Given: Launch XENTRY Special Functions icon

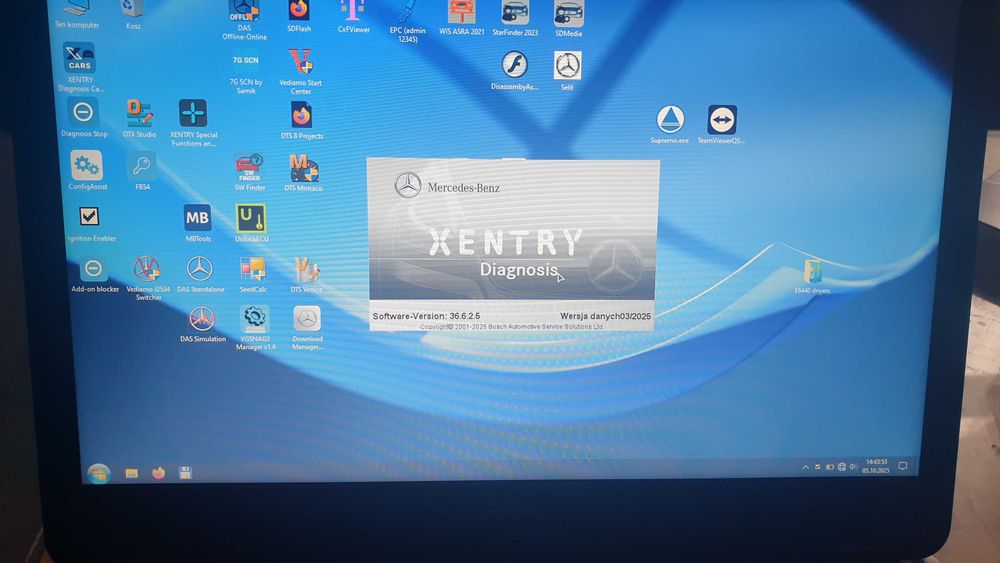Looking at the screenshot, I should [193, 120].
